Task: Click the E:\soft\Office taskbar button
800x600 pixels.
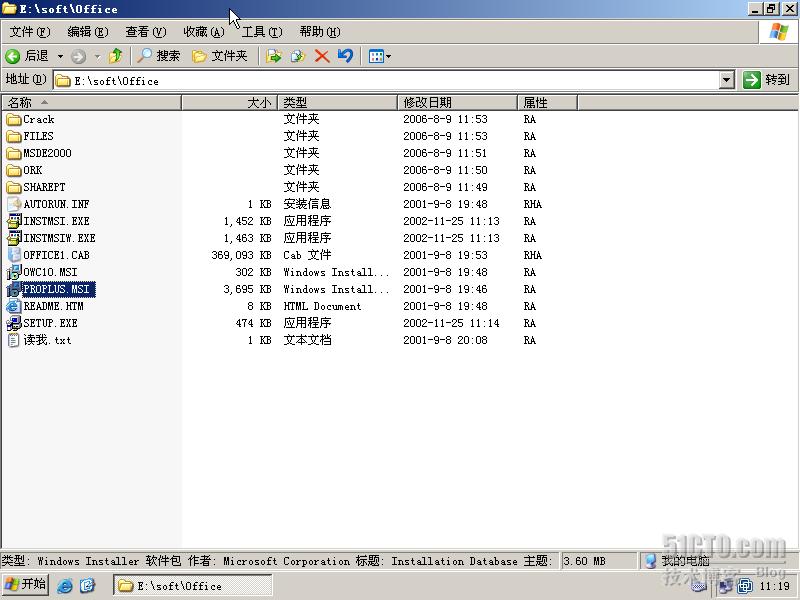Action: click(x=193, y=585)
